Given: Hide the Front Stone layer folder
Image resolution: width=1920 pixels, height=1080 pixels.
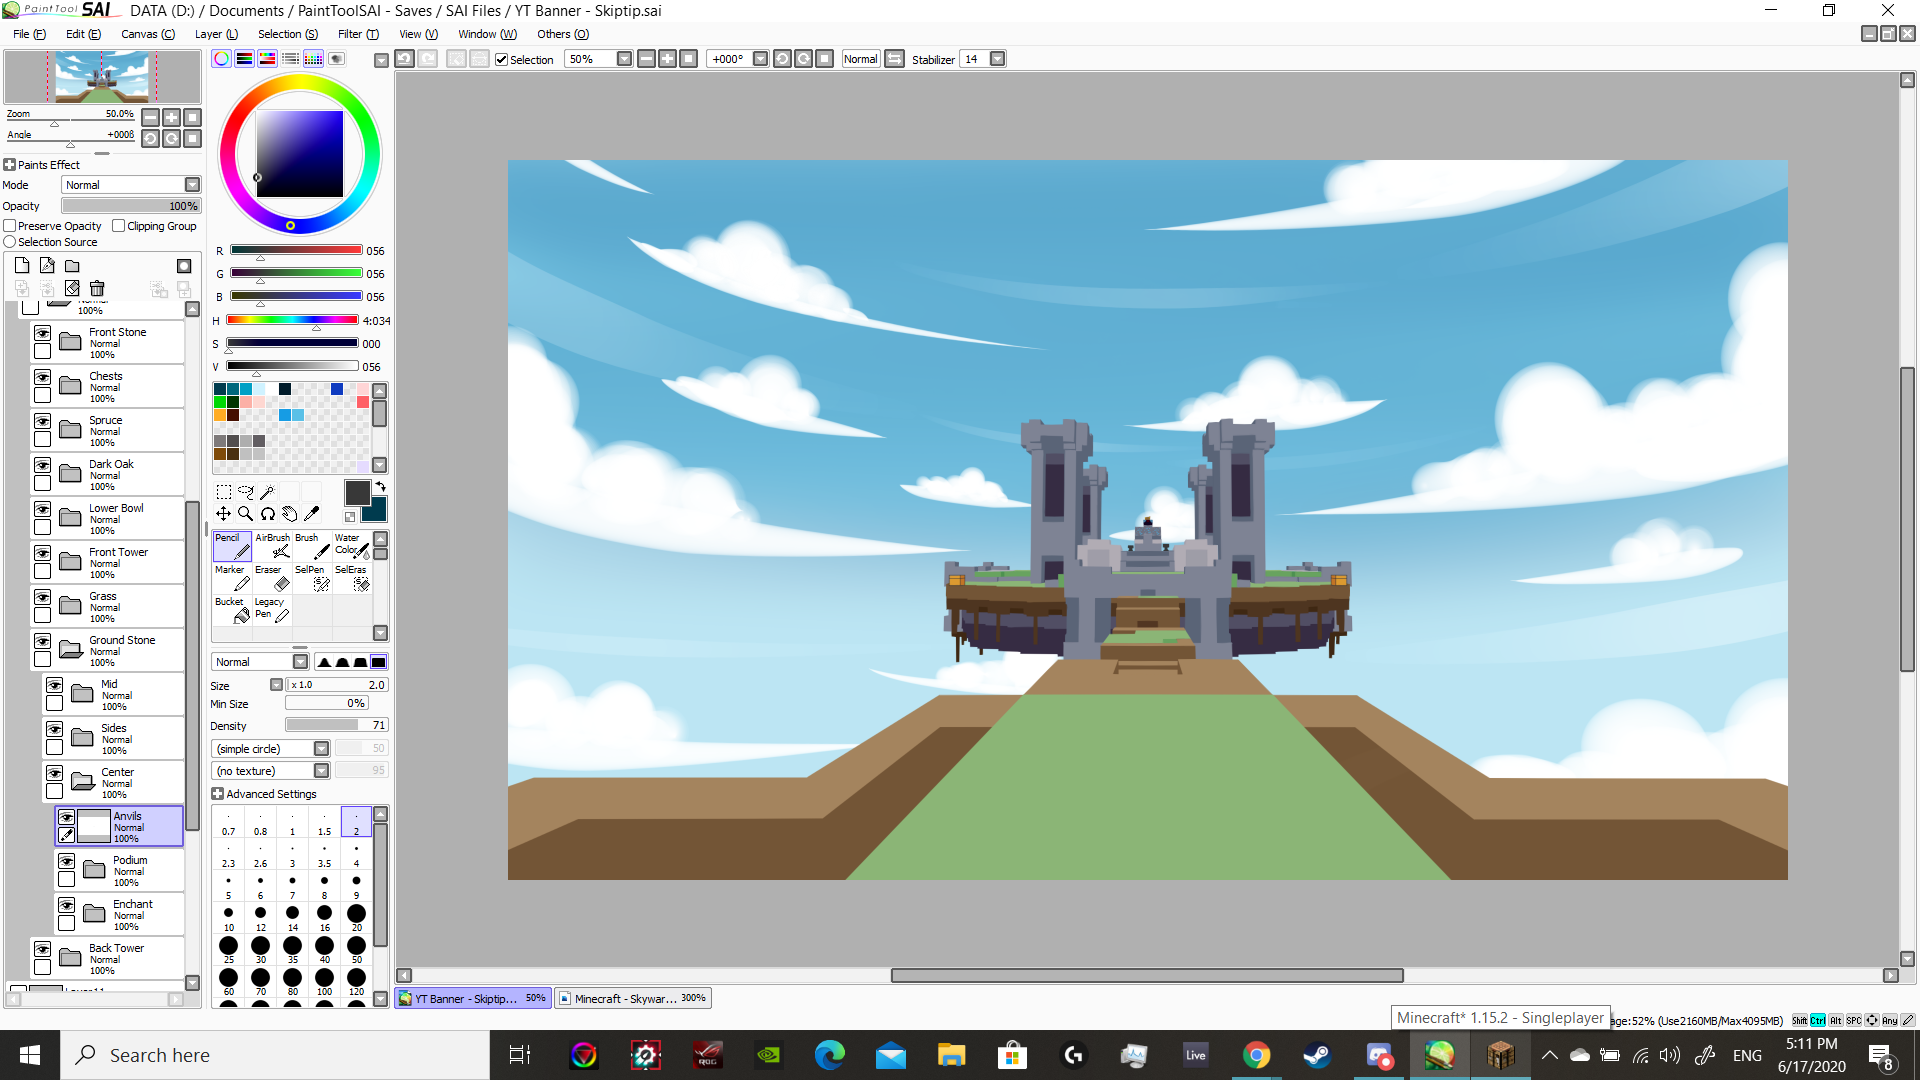Looking at the screenshot, I should tap(42, 333).
